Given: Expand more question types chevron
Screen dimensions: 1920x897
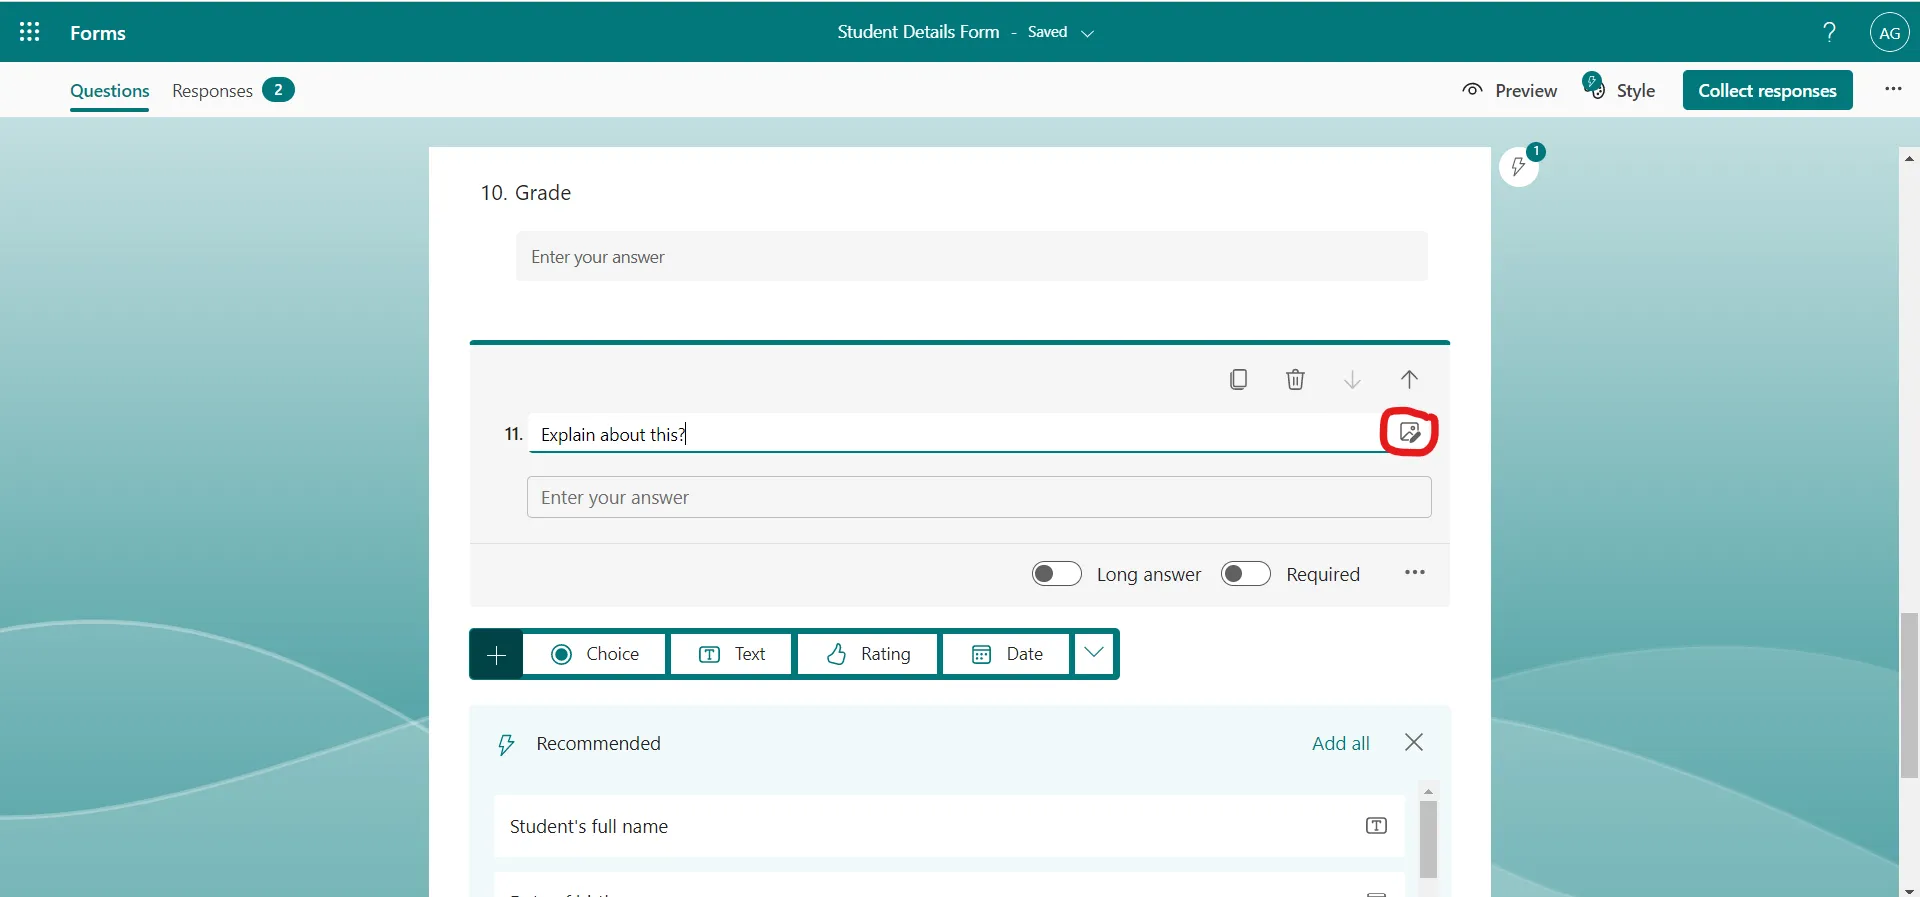Looking at the screenshot, I should [1094, 654].
